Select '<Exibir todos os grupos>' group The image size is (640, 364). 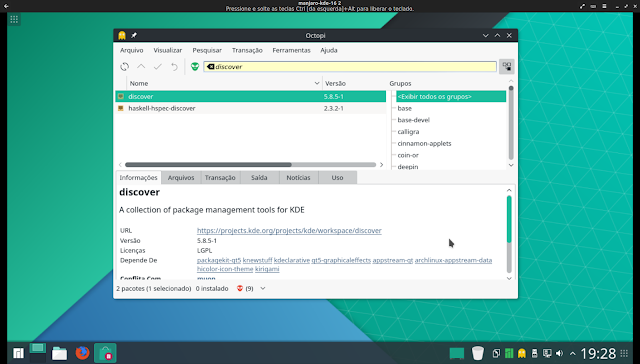(451, 97)
